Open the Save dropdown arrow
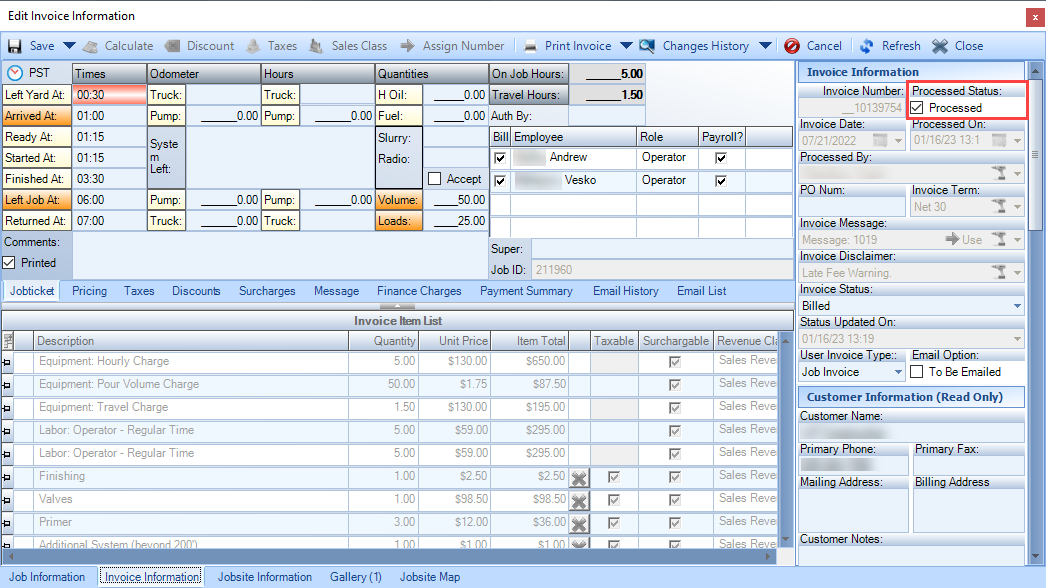The height and width of the screenshot is (588, 1046). coord(69,46)
